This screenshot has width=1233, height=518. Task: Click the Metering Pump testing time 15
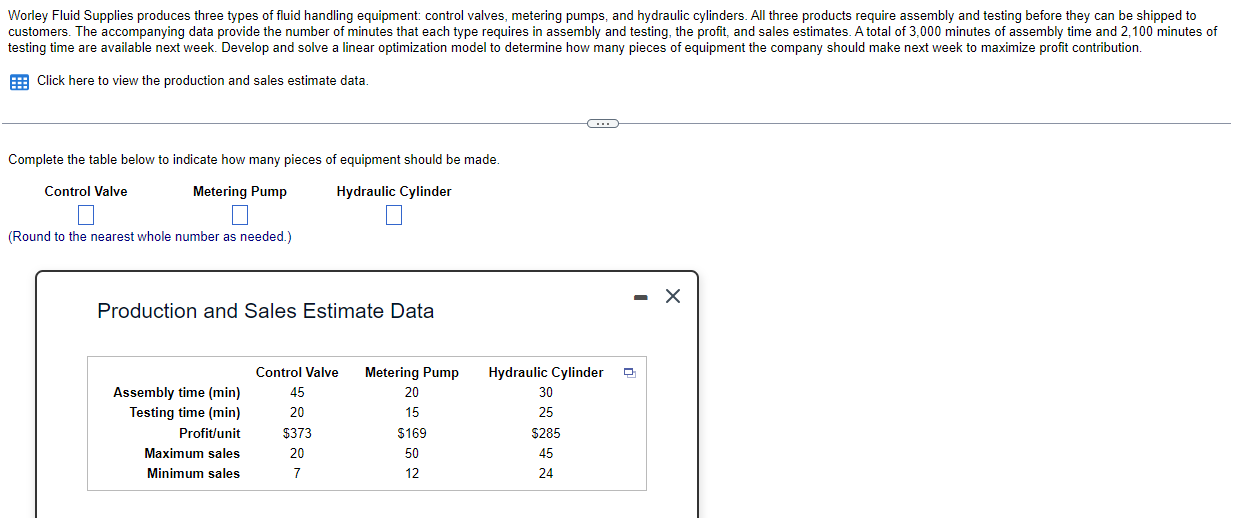[412, 413]
